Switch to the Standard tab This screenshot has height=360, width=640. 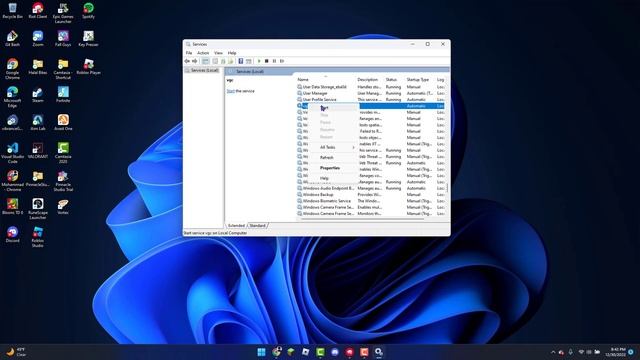pos(257,225)
